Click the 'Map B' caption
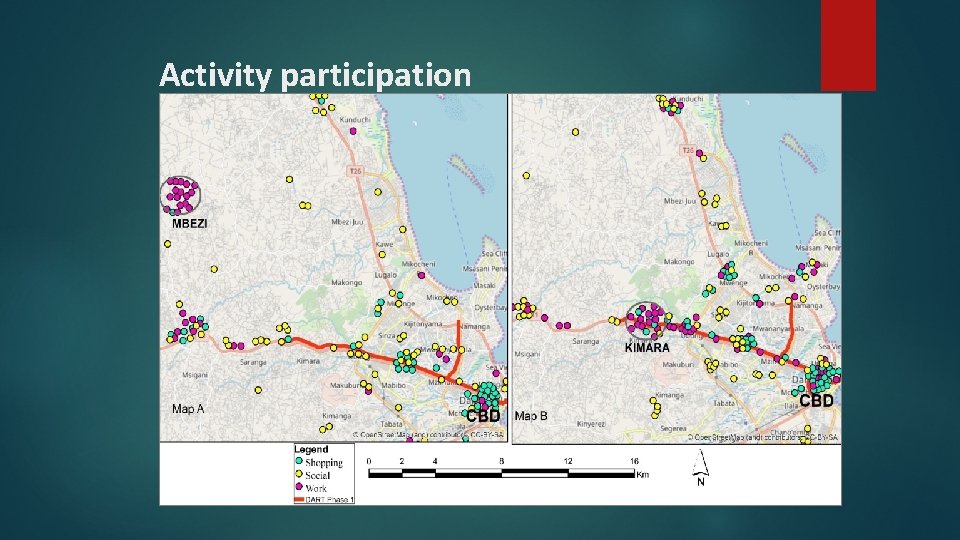This screenshot has height=540, width=960. 531,416
